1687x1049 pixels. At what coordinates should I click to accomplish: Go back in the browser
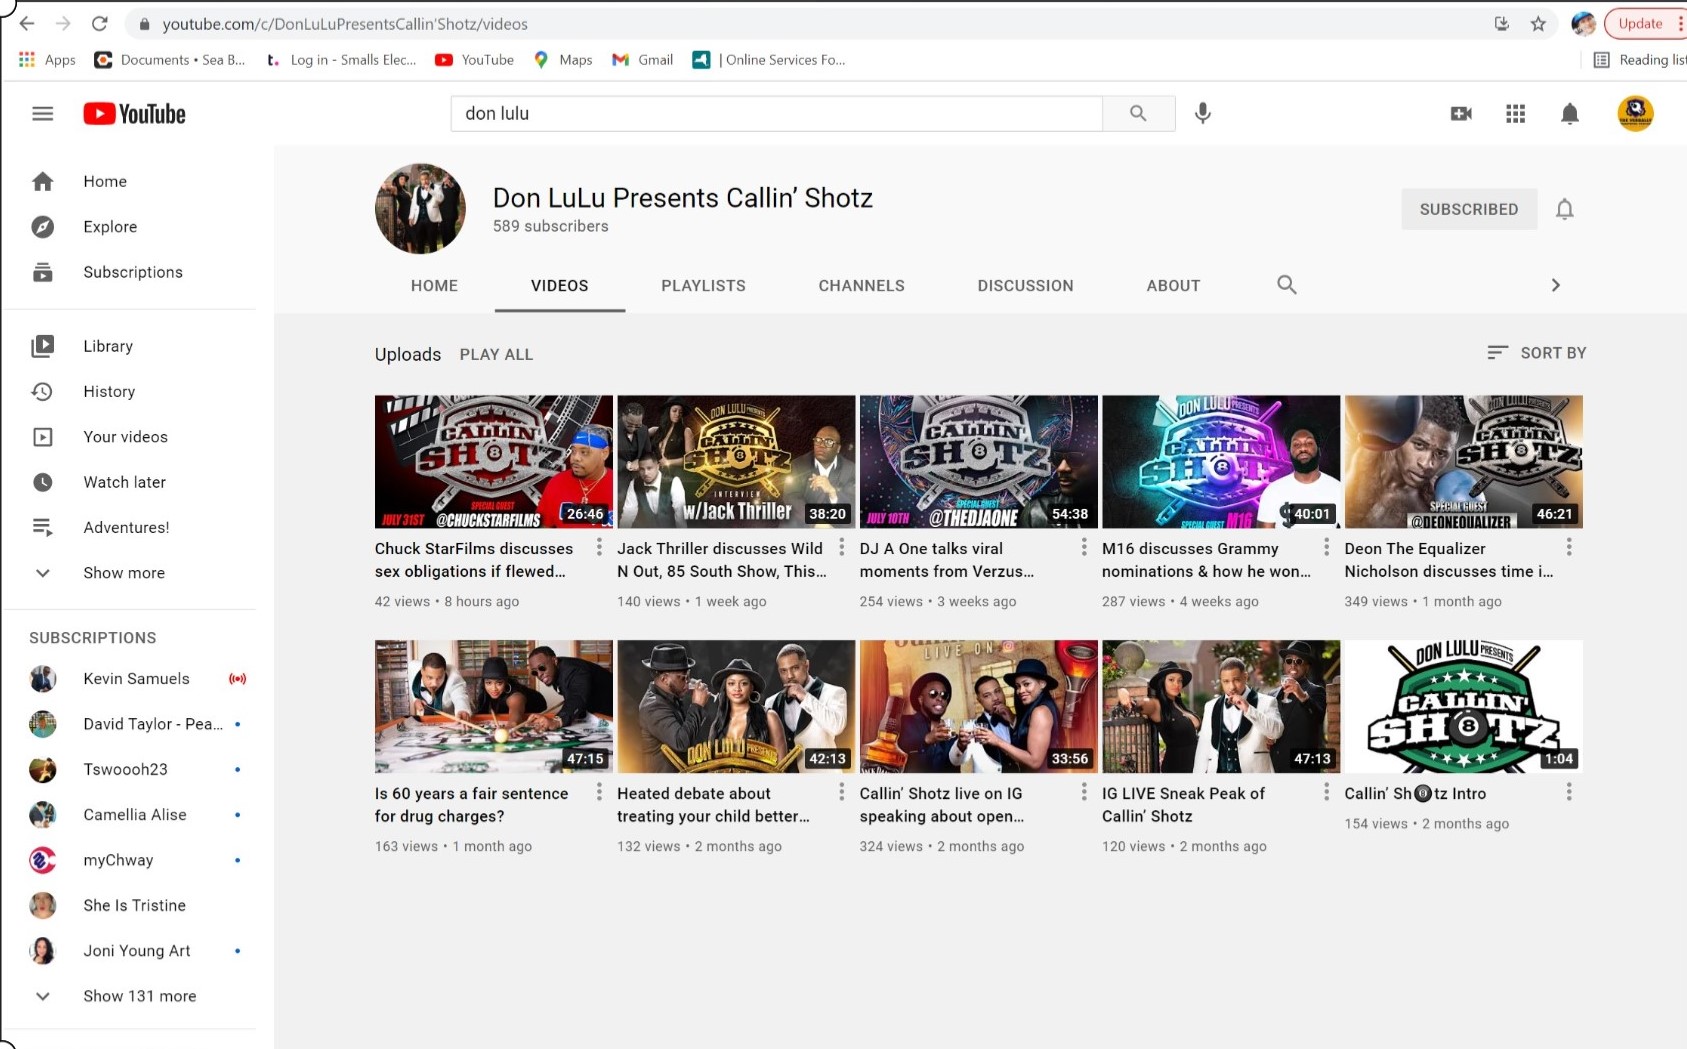click(x=27, y=24)
